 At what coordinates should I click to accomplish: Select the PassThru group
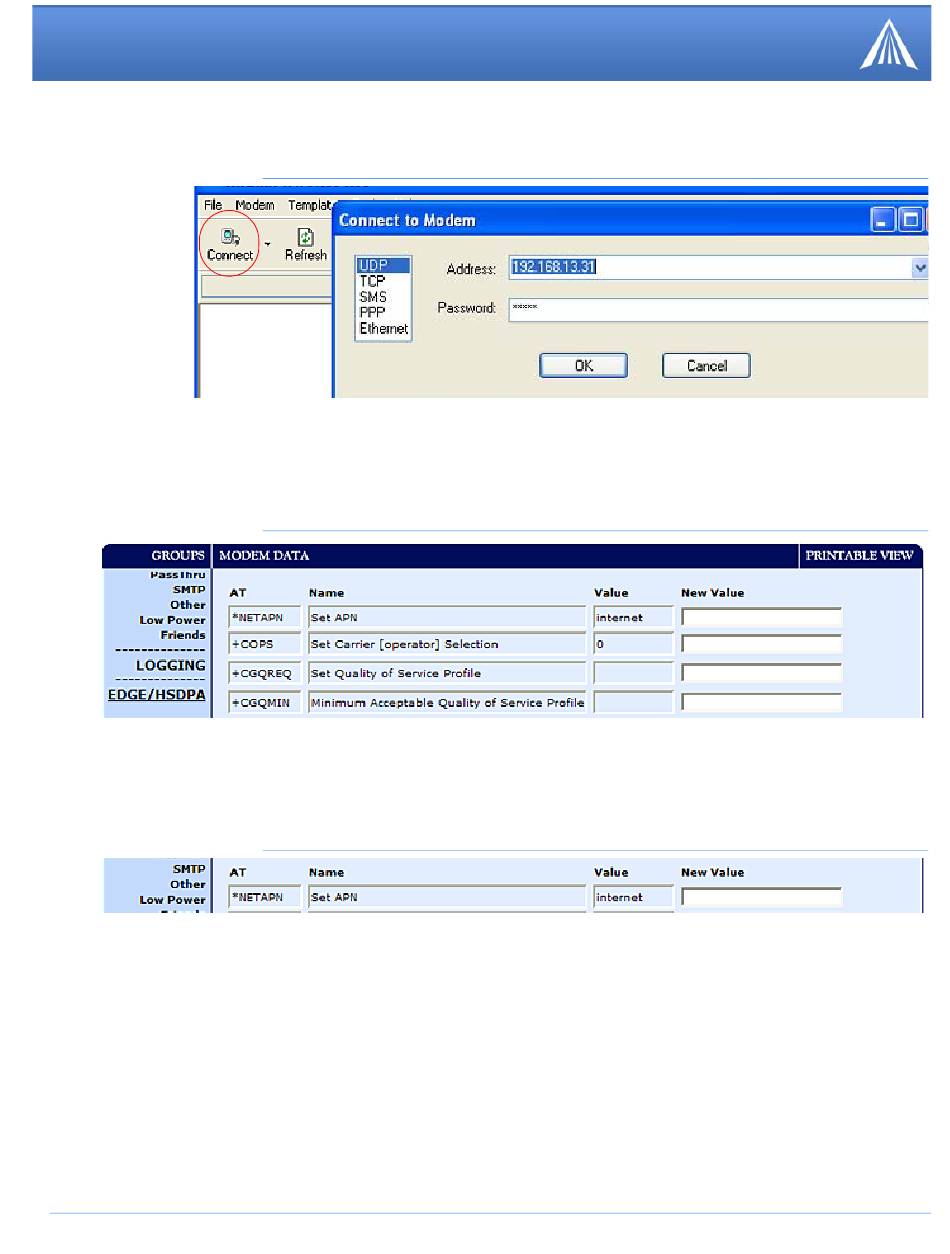point(178,575)
